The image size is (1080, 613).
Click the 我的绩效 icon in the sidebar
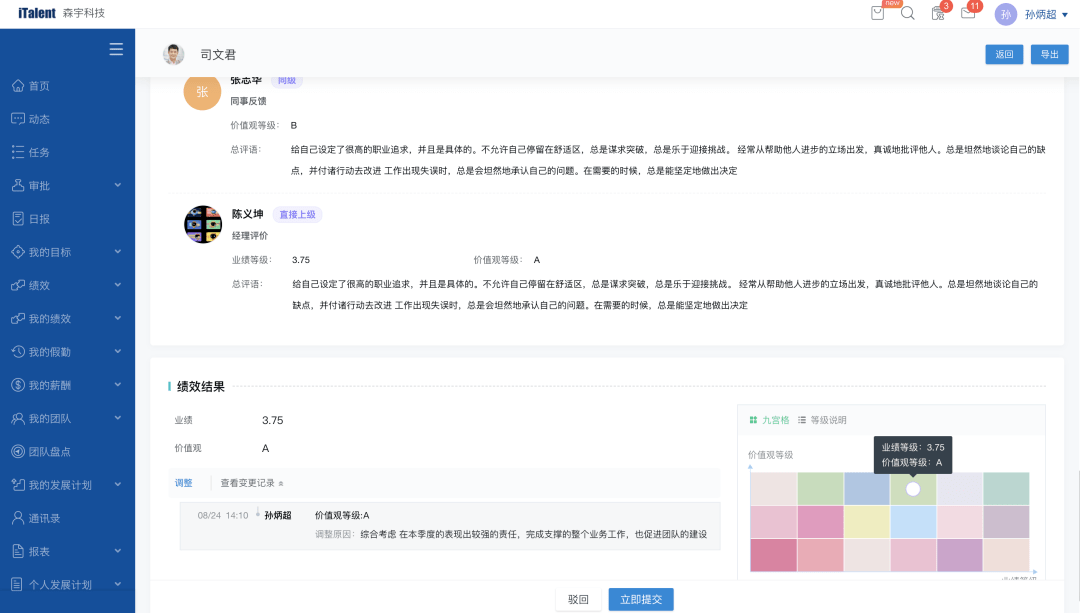coord(18,318)
